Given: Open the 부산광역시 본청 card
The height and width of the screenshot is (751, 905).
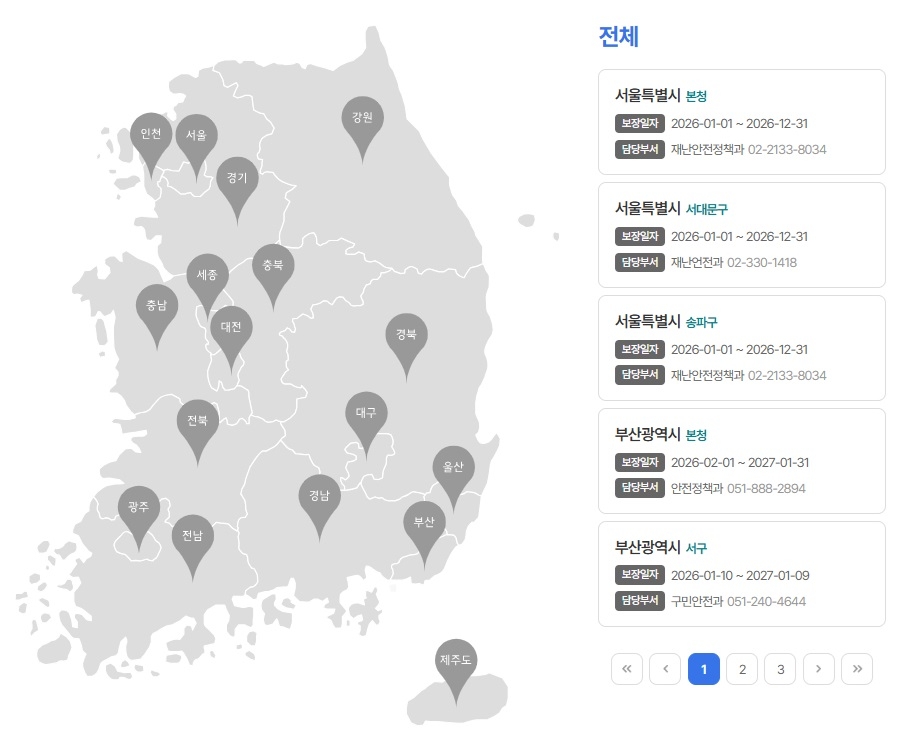Looking at the screenshot, I should pyautogui.click(x=741, y=461).
